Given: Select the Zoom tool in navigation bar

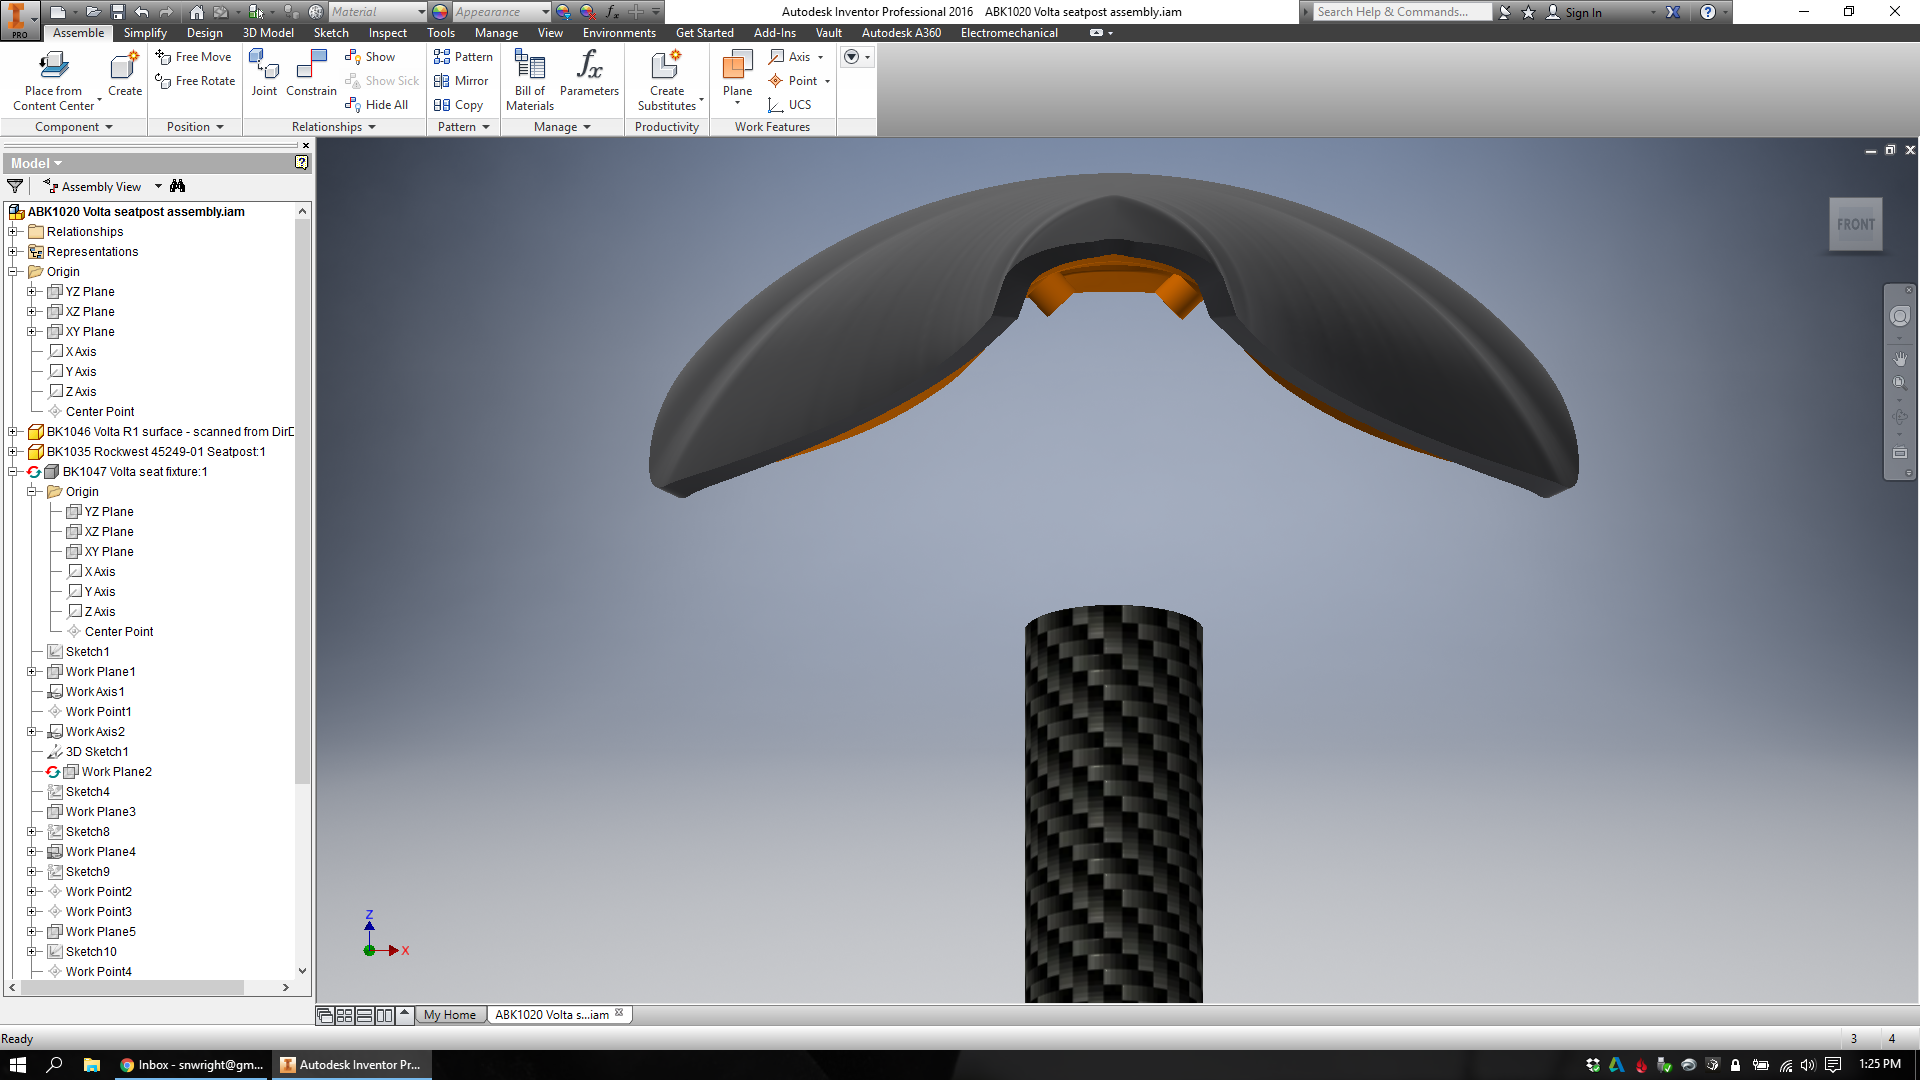Looking at the screenshot, I should 1900,383.
